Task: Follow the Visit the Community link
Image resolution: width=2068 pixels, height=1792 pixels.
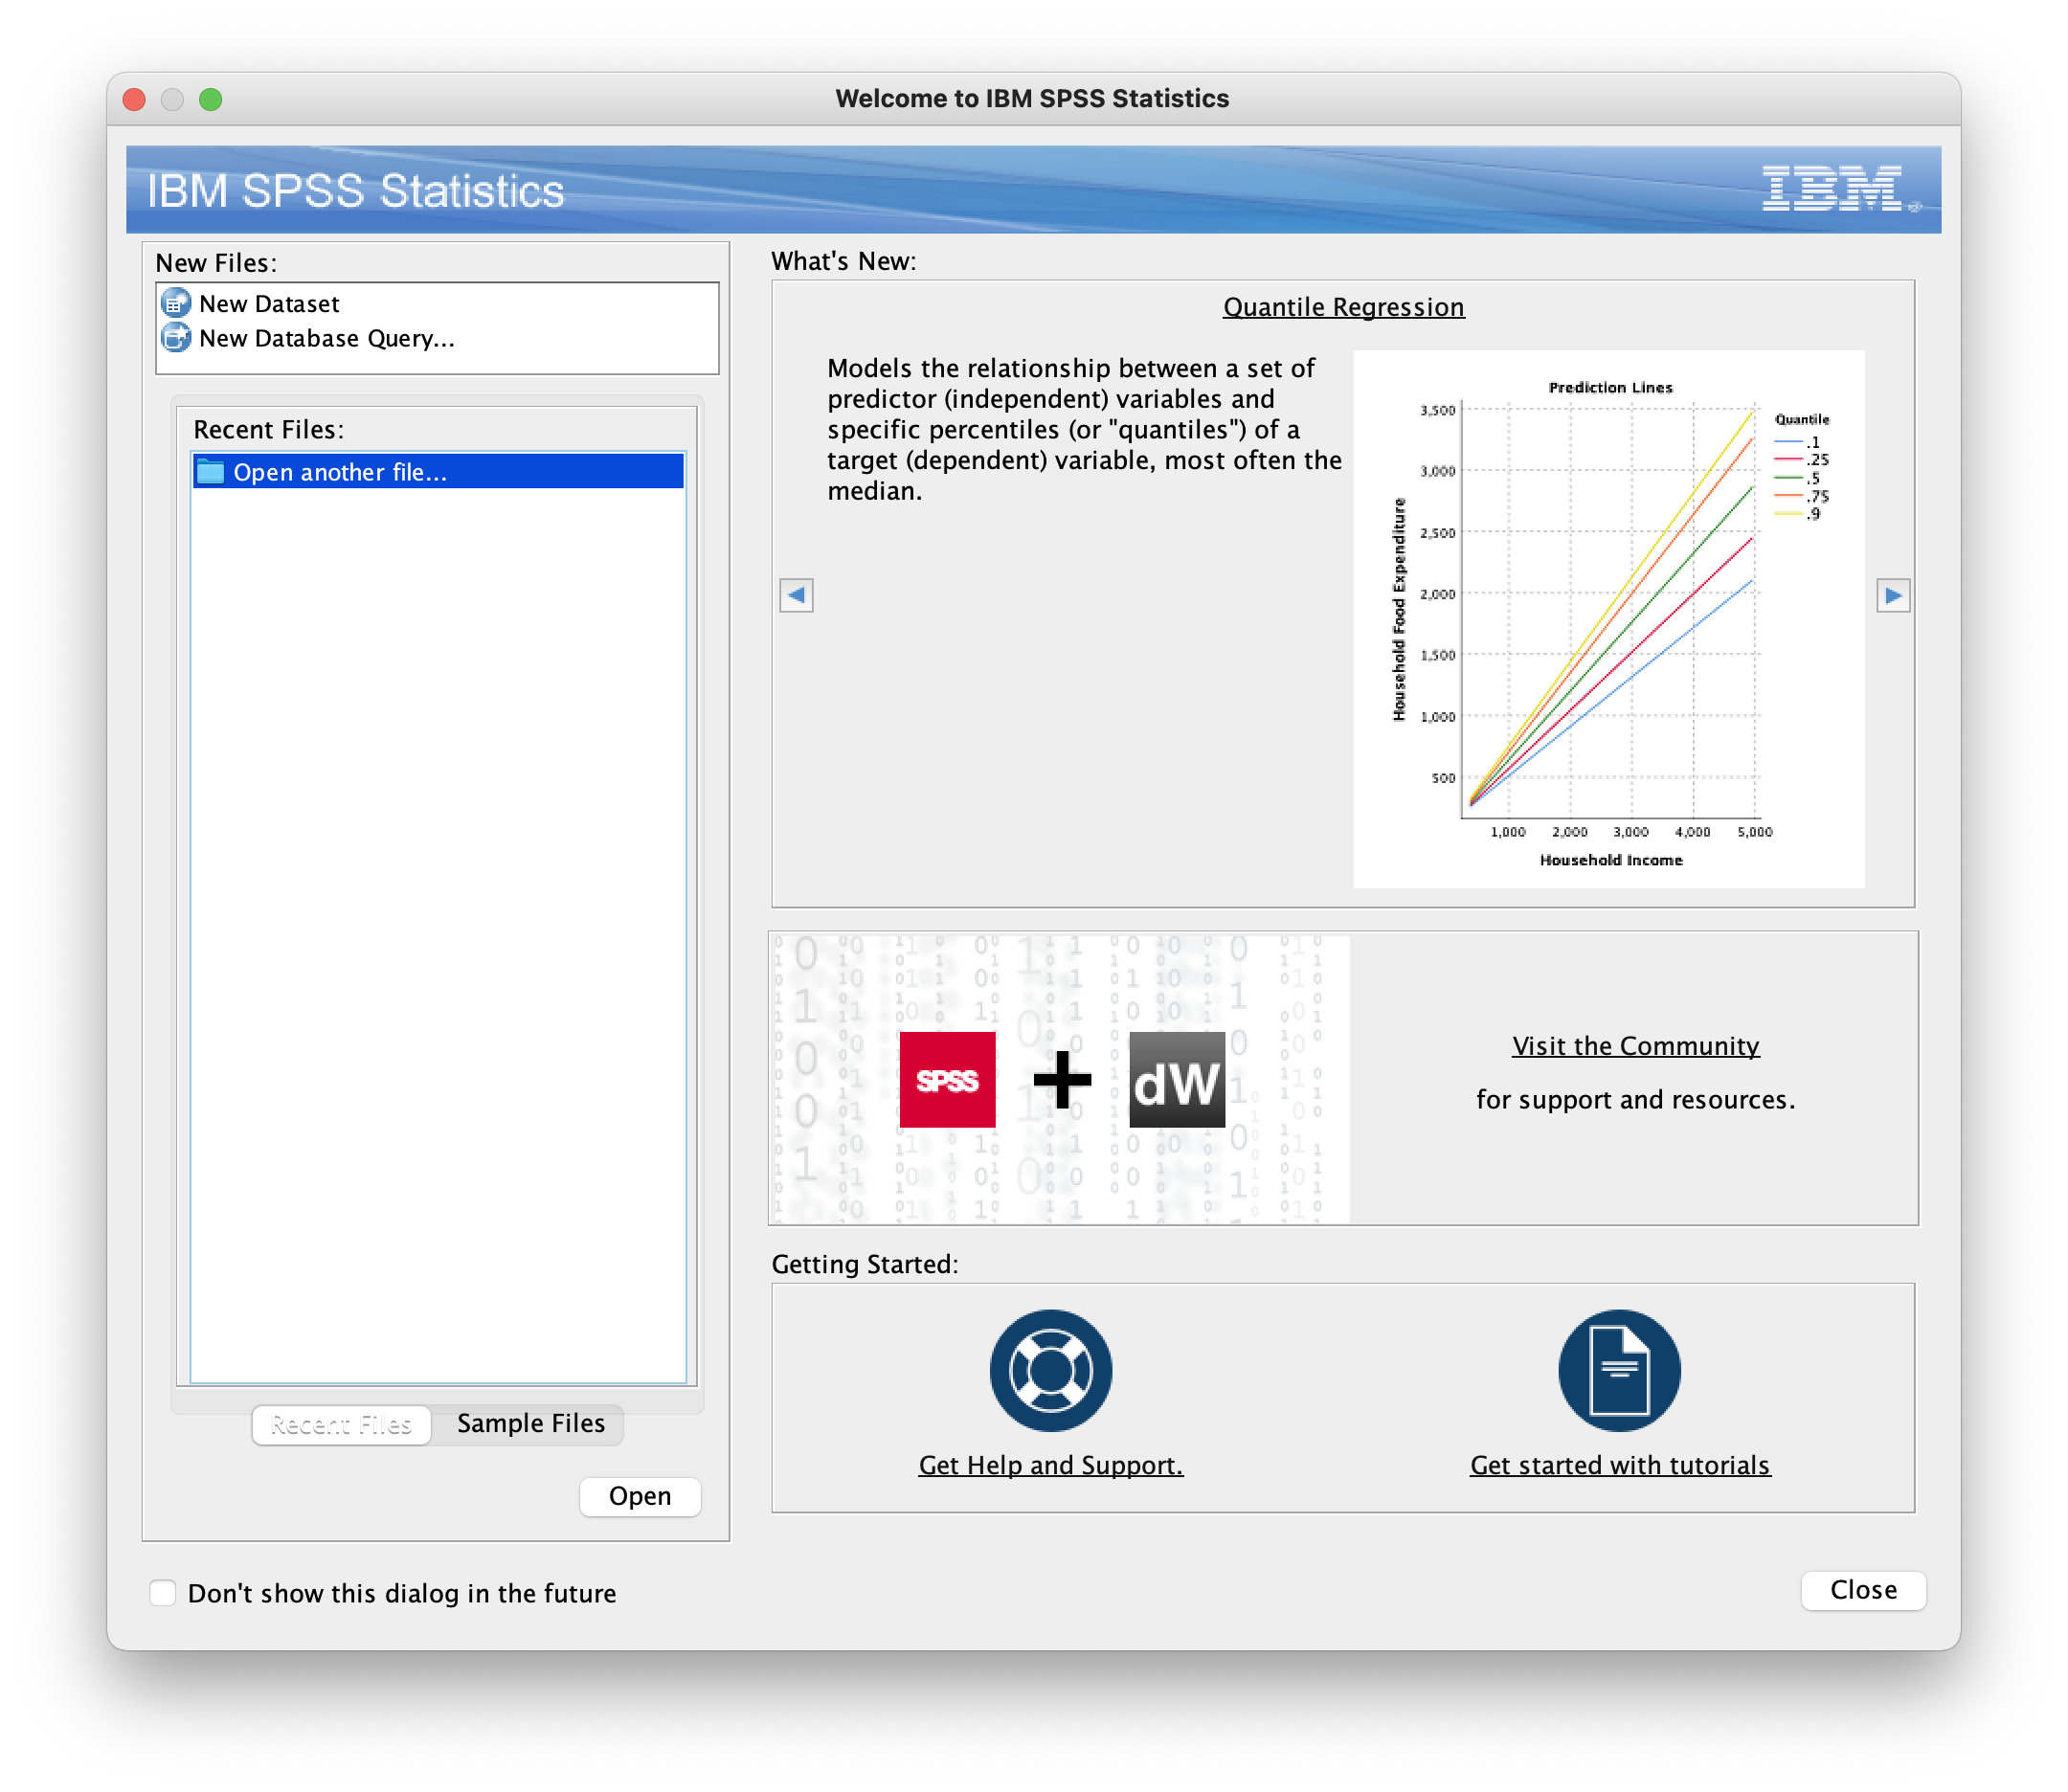Action: pos(1635,1046)
